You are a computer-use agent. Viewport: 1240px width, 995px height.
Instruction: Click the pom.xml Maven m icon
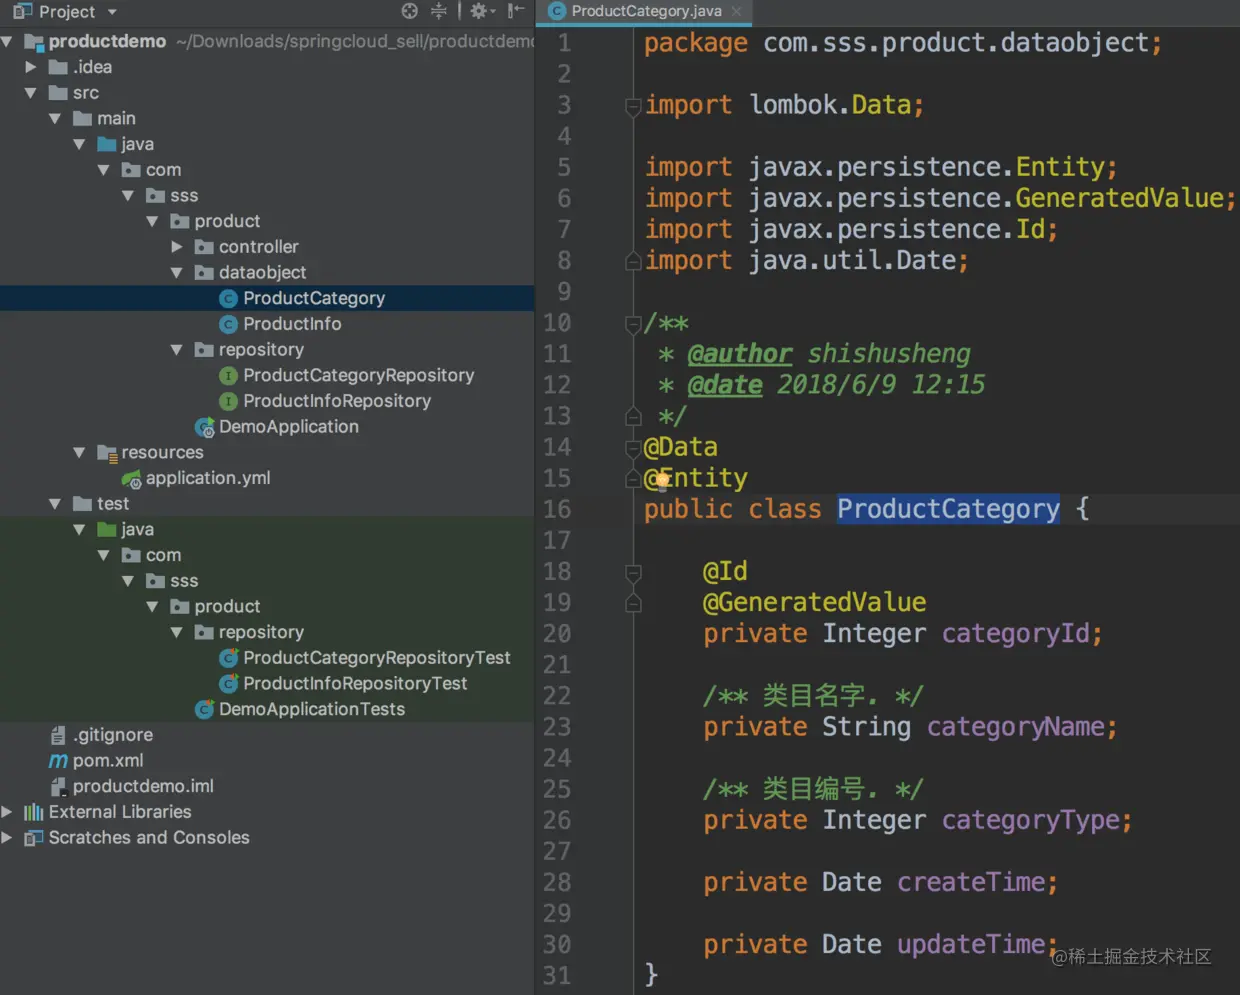click(x=58, y=761)
